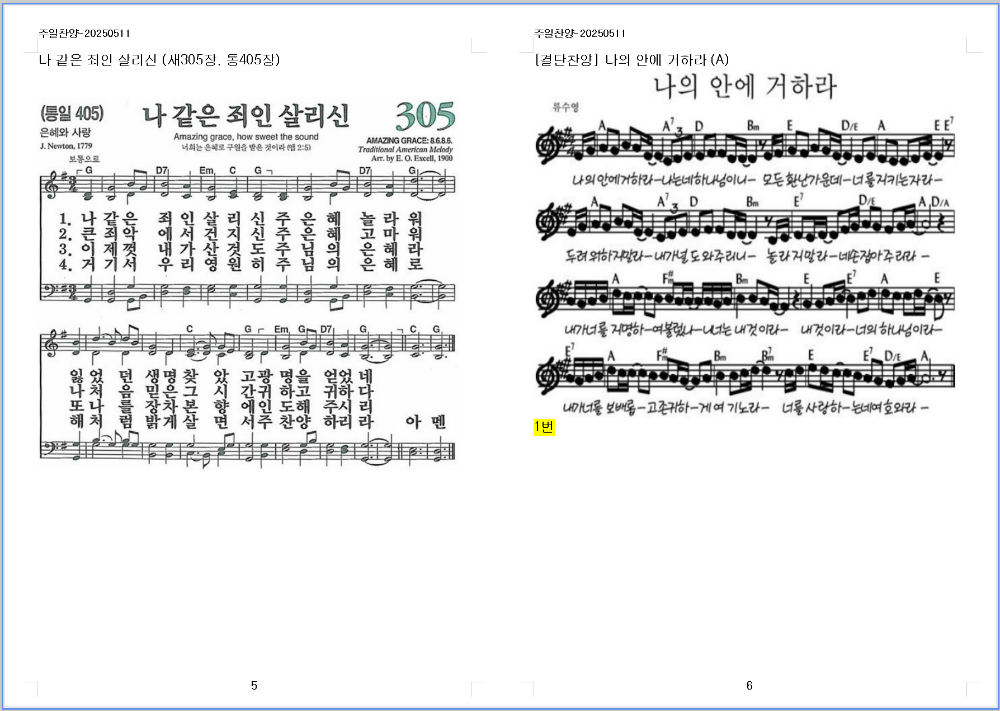Click the green hymn number "305"
1000x711 pixels.
click(x=425, y=115)
